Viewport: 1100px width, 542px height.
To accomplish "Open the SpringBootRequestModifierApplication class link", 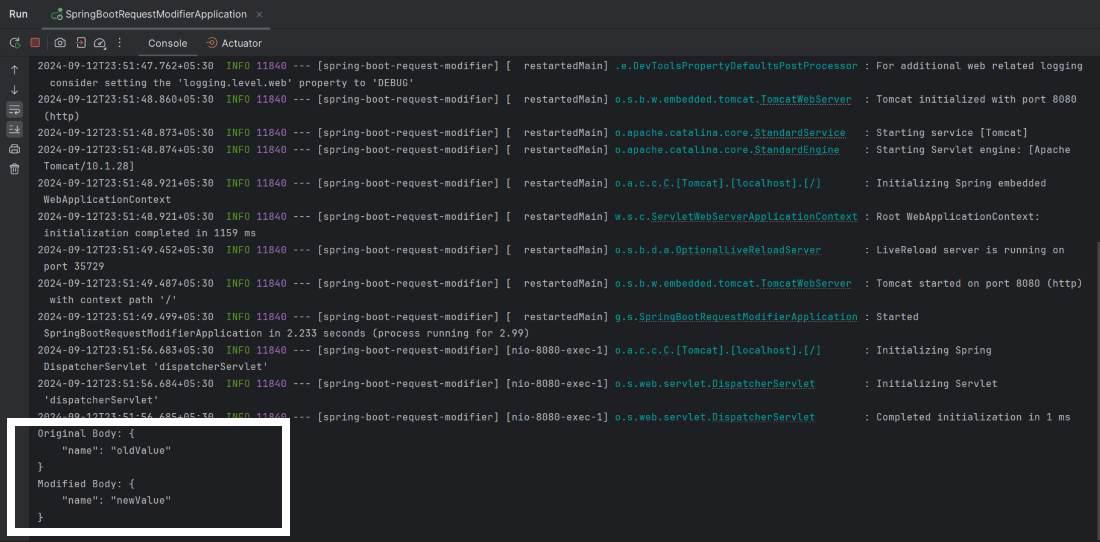I will coord(748,317).
